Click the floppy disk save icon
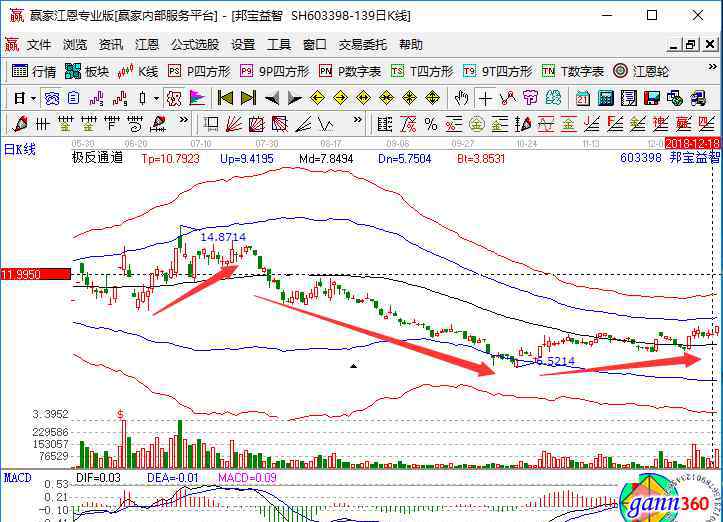Image resolution: width=723 pixels, height=522 pixels. [x=652, y=98]
